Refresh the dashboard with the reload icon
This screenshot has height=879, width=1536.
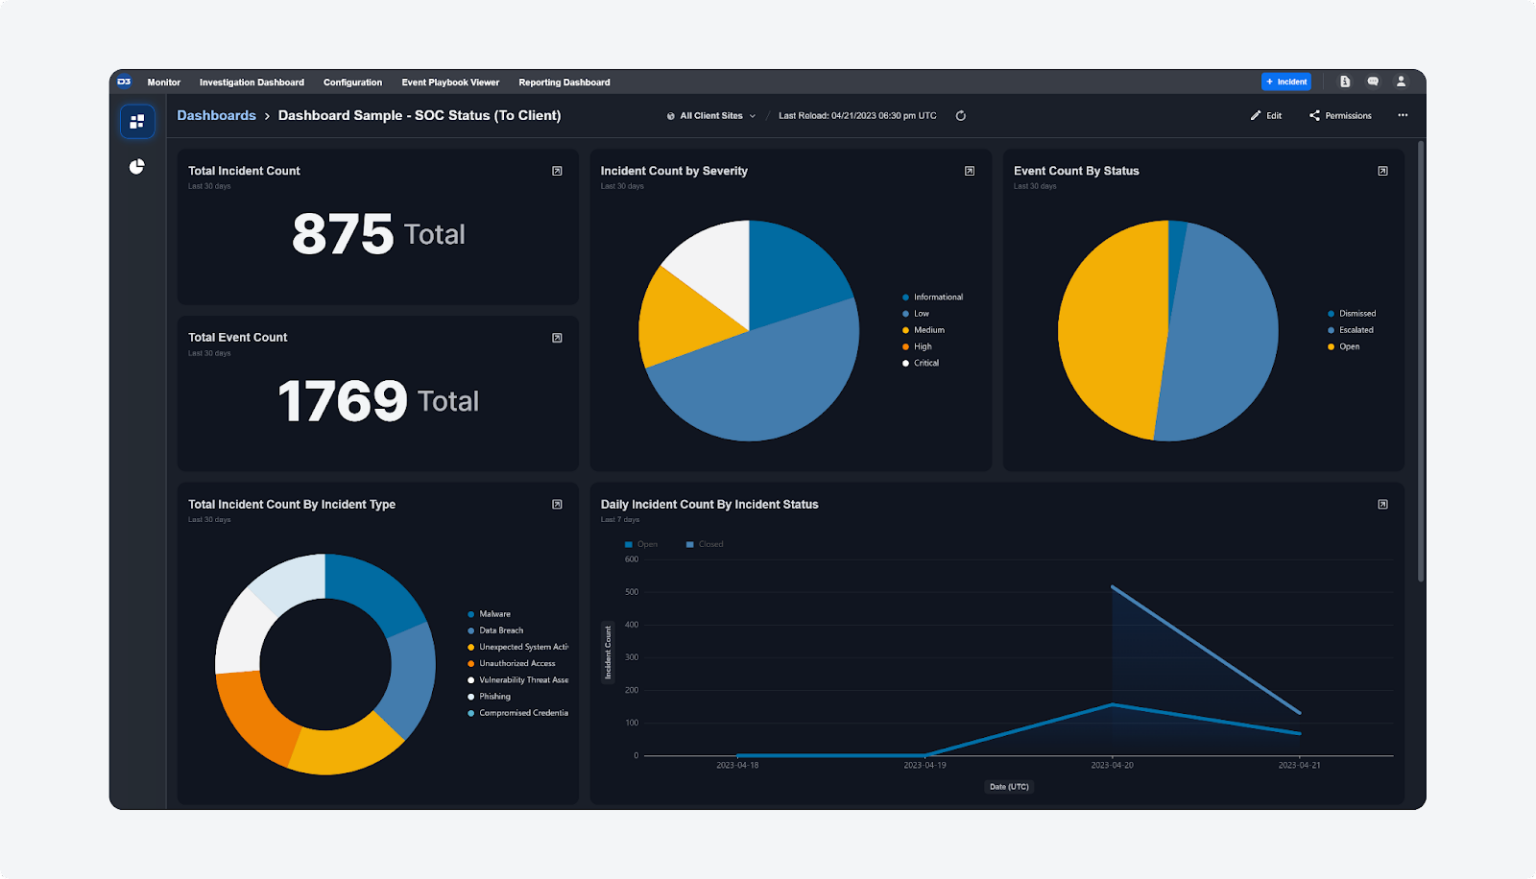click(960, 115)
